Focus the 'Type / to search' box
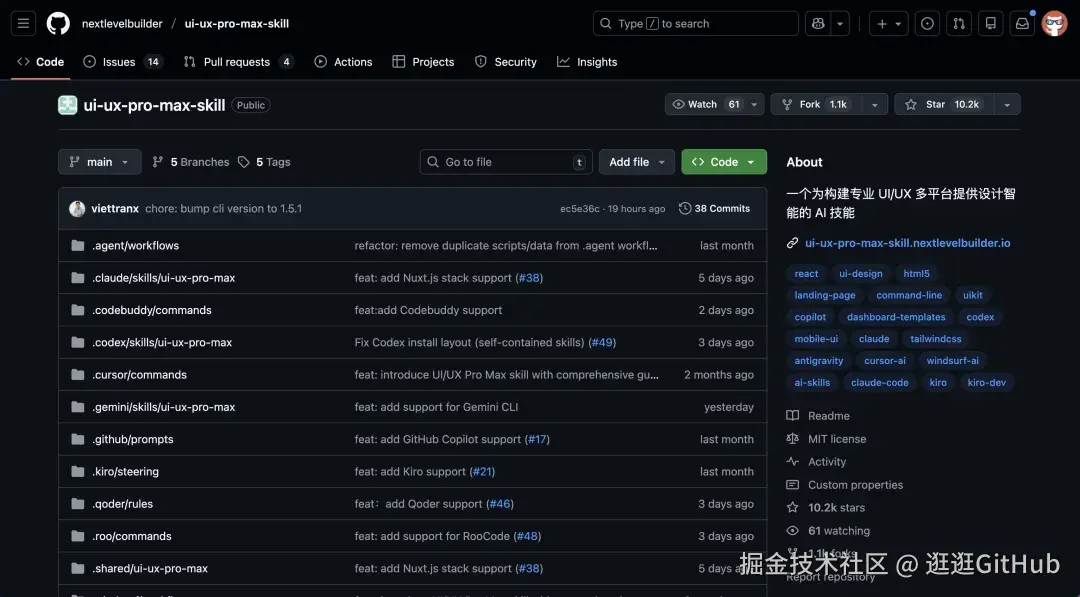This screenshot has height=597, width=1080. click(696, 23)
